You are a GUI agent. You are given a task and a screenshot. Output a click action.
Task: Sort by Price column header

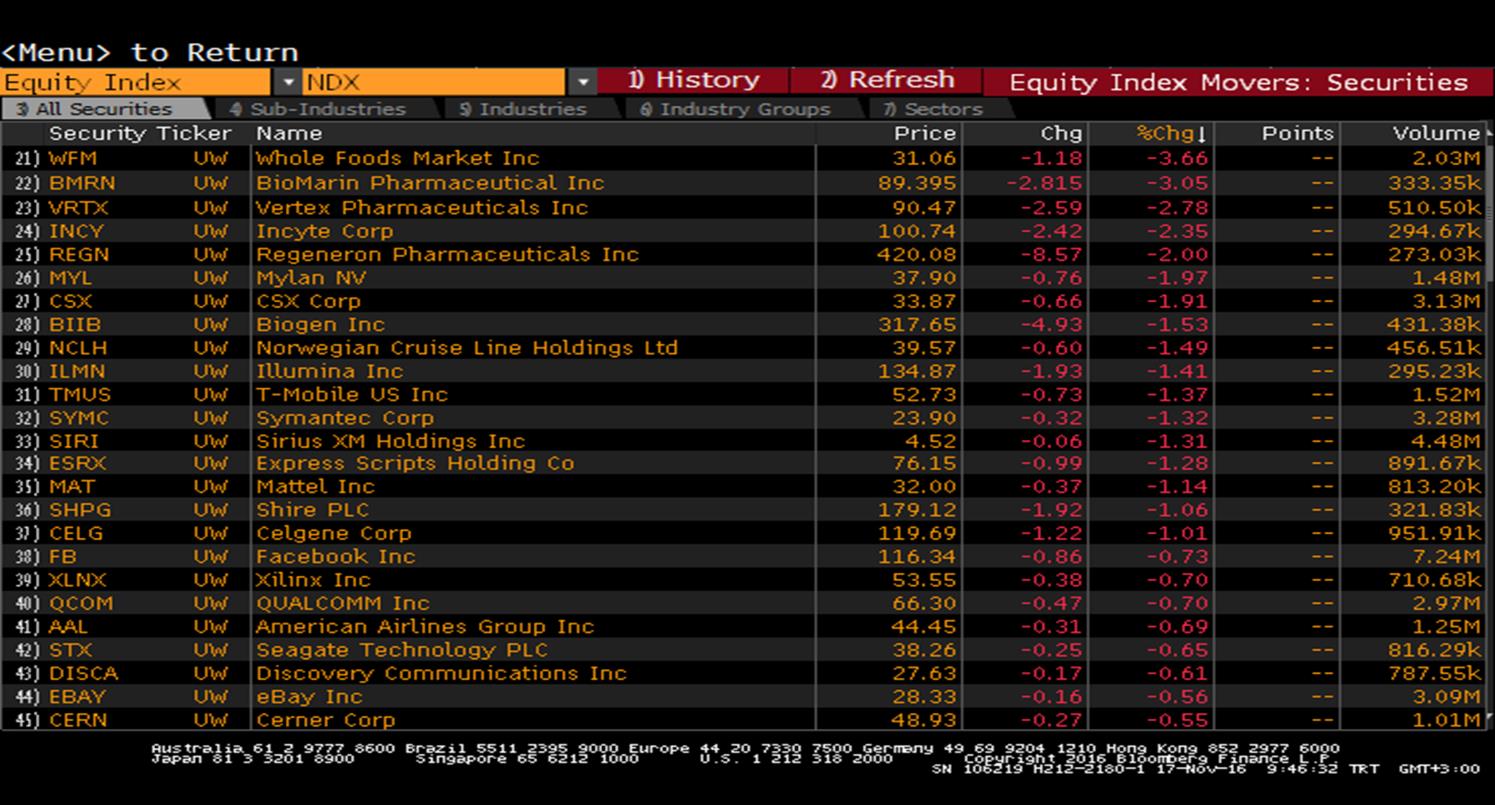click(925, 133)
